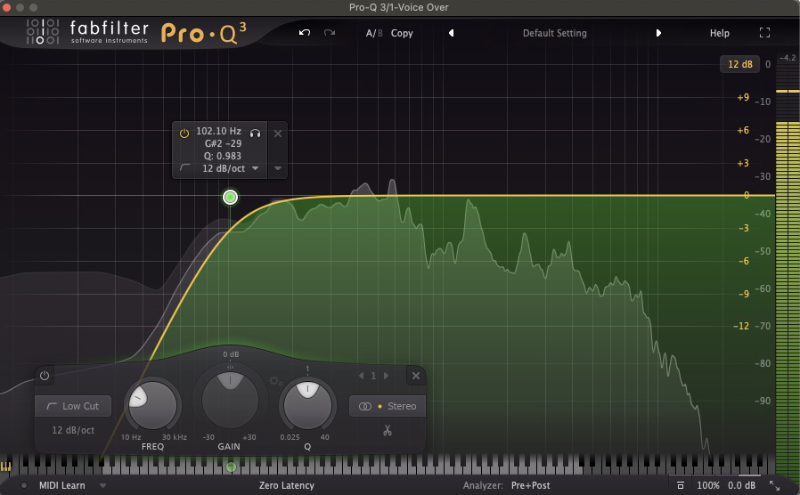The width and height of the screenshot is (800, 495).
Task: Click the Stereo placement button
Action: point(388,406)
